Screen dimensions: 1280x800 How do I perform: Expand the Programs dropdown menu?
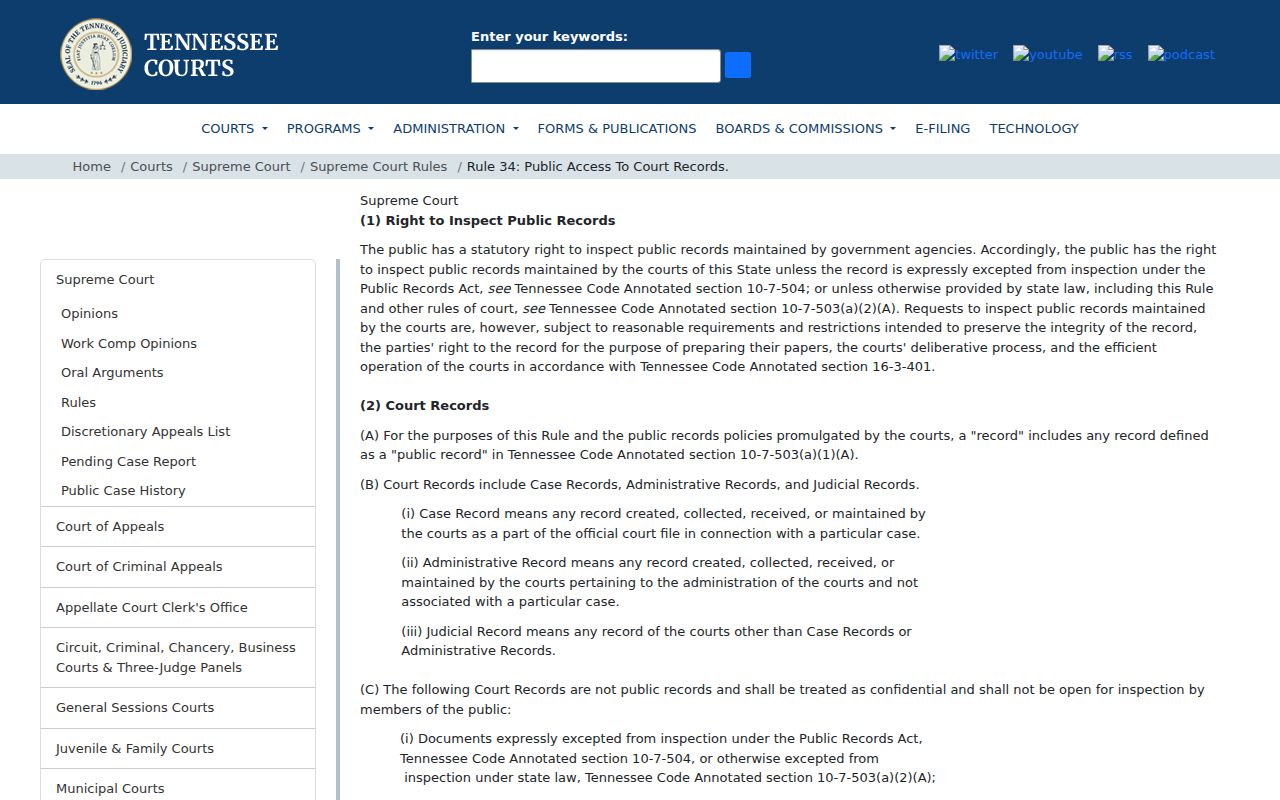tap(330, 128)
